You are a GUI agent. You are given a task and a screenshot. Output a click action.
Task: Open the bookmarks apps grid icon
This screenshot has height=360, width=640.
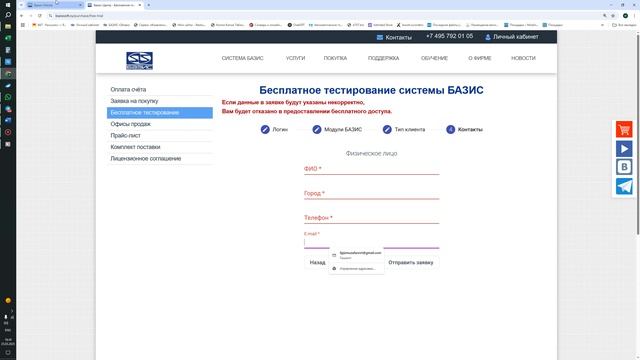click(x=23, y=25)
